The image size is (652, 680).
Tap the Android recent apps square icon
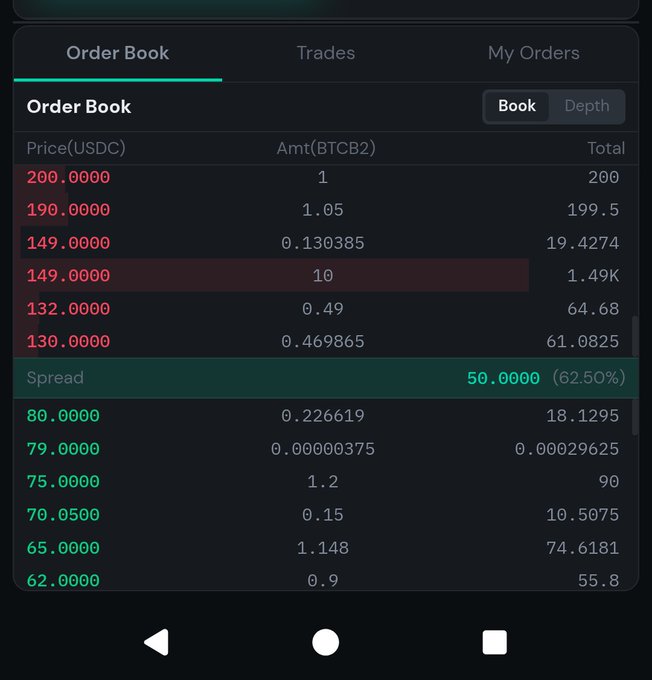pyautogui.click(x=495, y=642)
